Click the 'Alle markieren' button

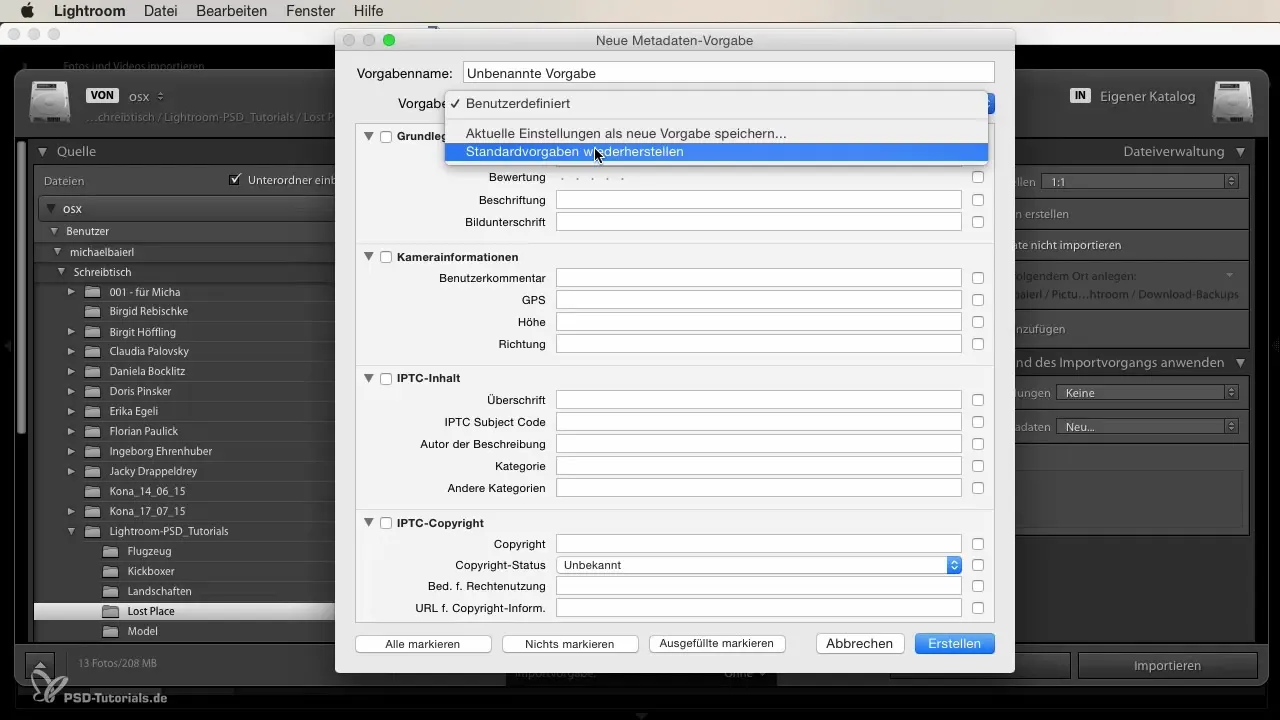(423, 644)
